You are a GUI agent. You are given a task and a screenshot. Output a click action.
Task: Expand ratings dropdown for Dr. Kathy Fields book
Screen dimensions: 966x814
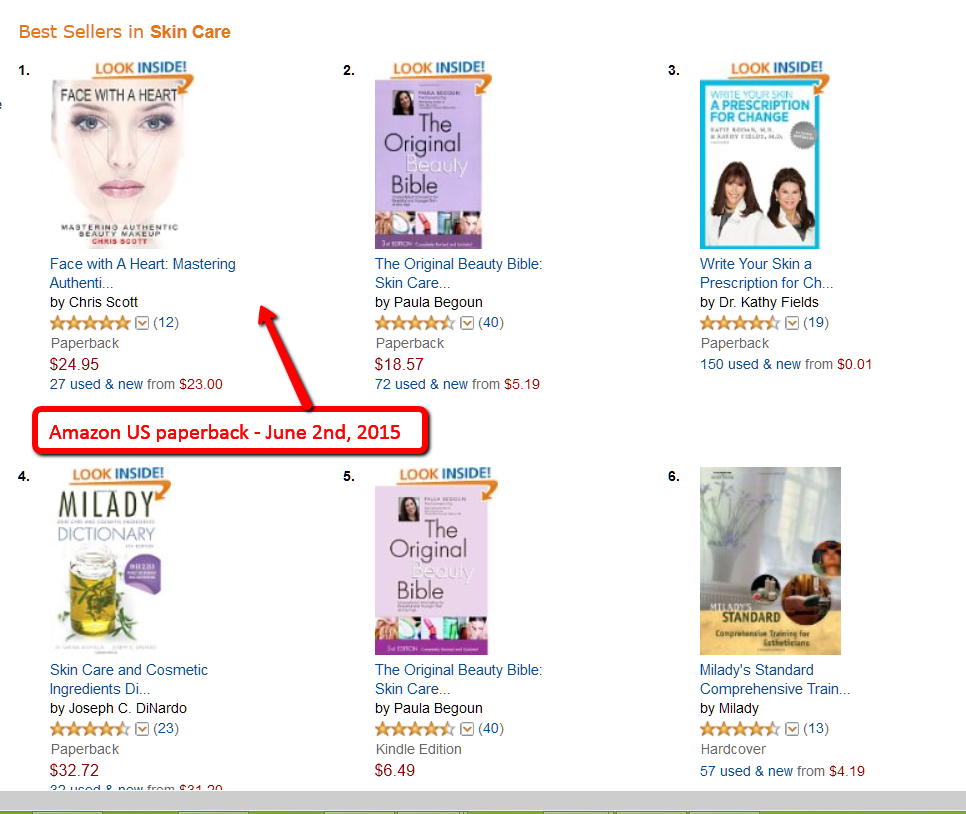792,323
